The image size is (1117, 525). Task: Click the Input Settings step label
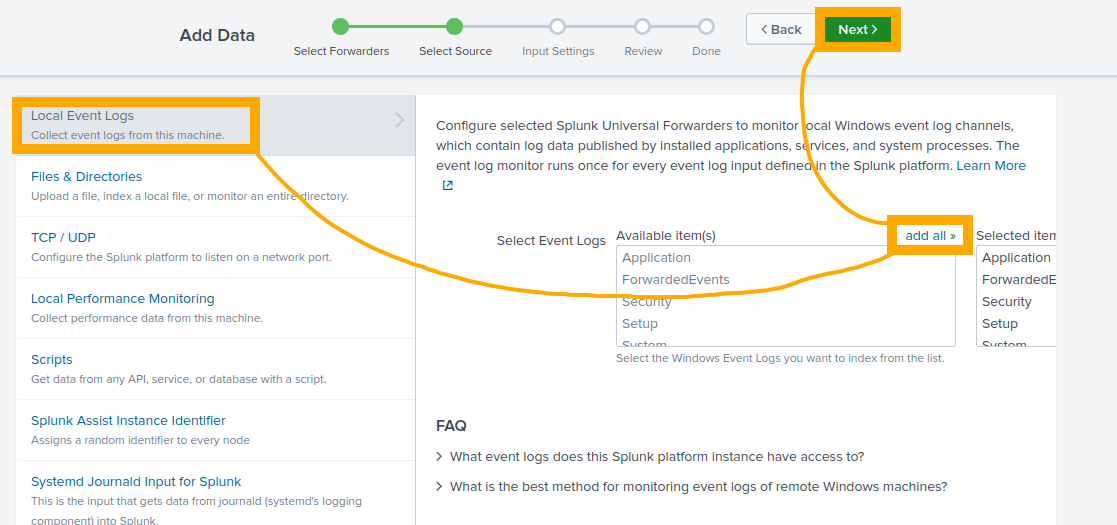coord(558,51)
